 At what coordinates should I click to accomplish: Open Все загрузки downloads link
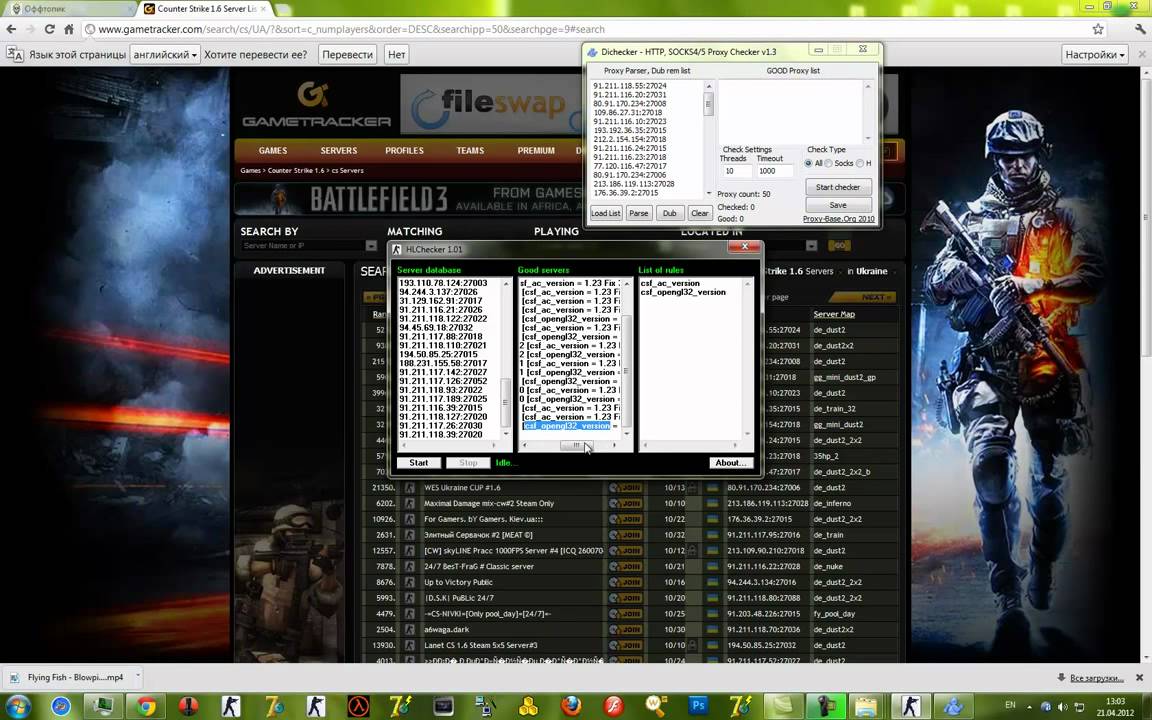coord(1096,678)
